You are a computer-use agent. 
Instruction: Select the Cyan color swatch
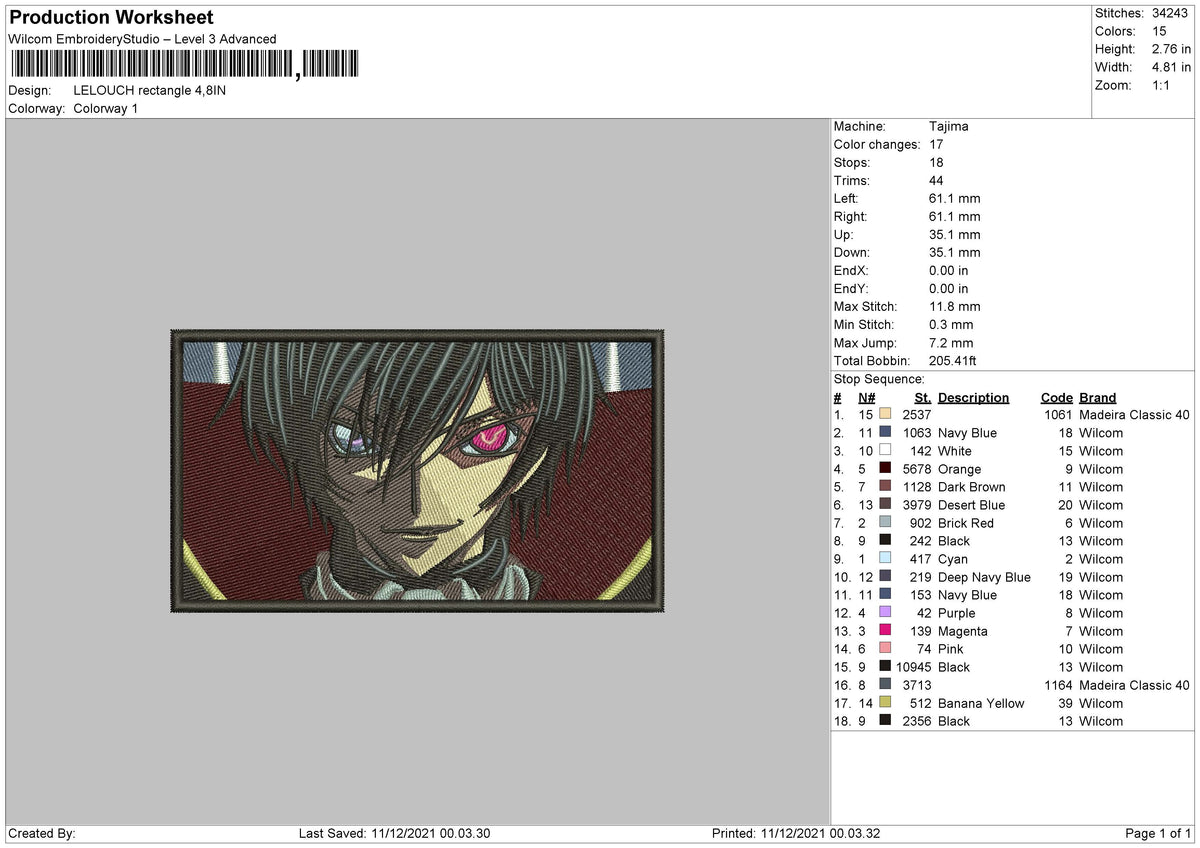885,559
